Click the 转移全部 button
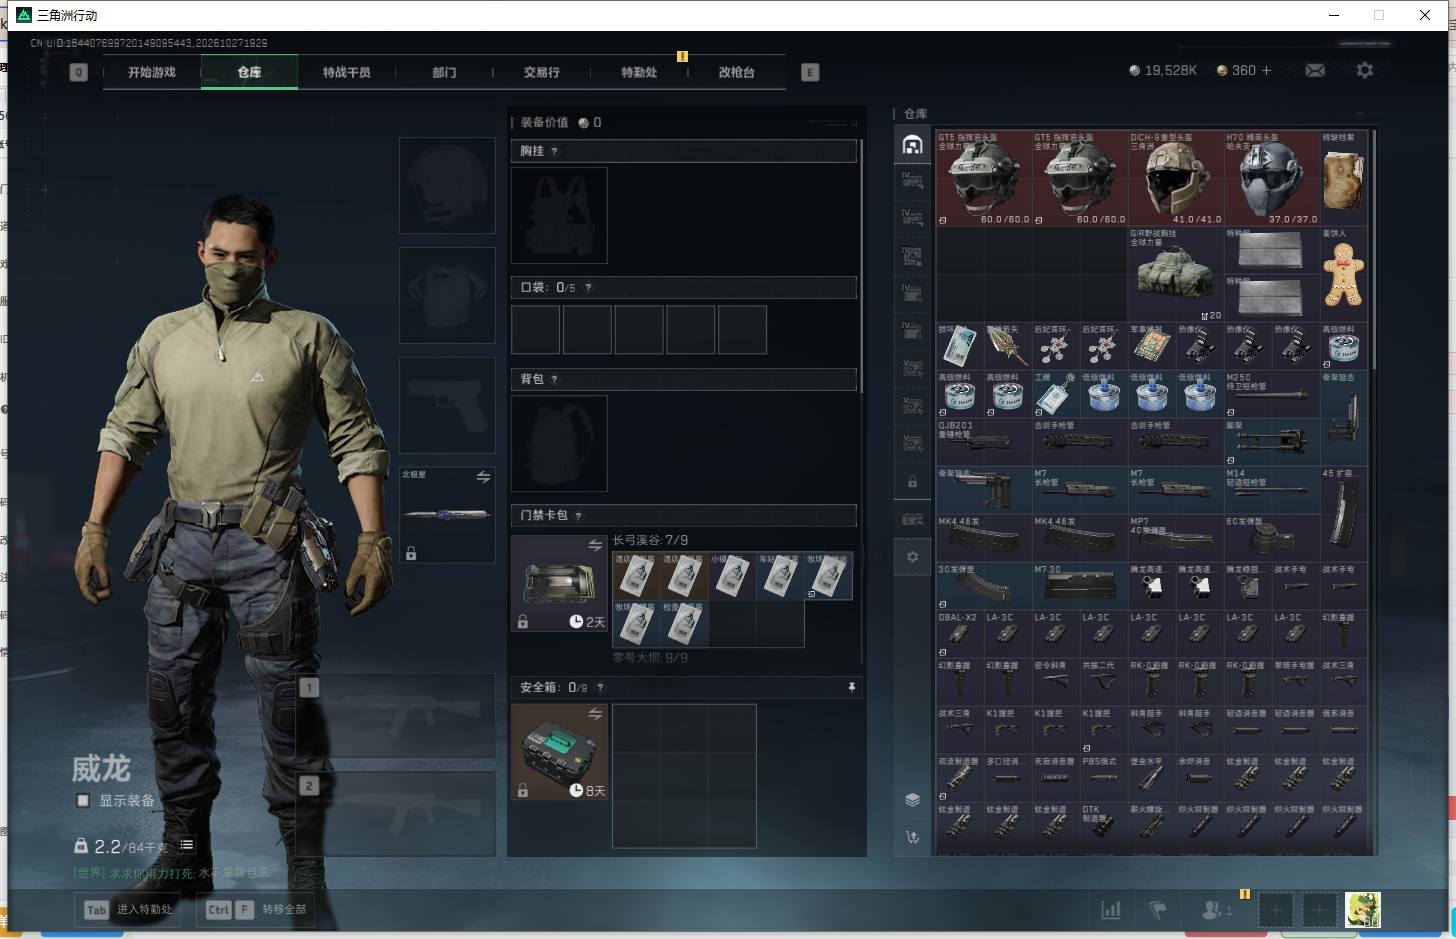Screen dimensions: 1456x939 (x=257, y=909)
